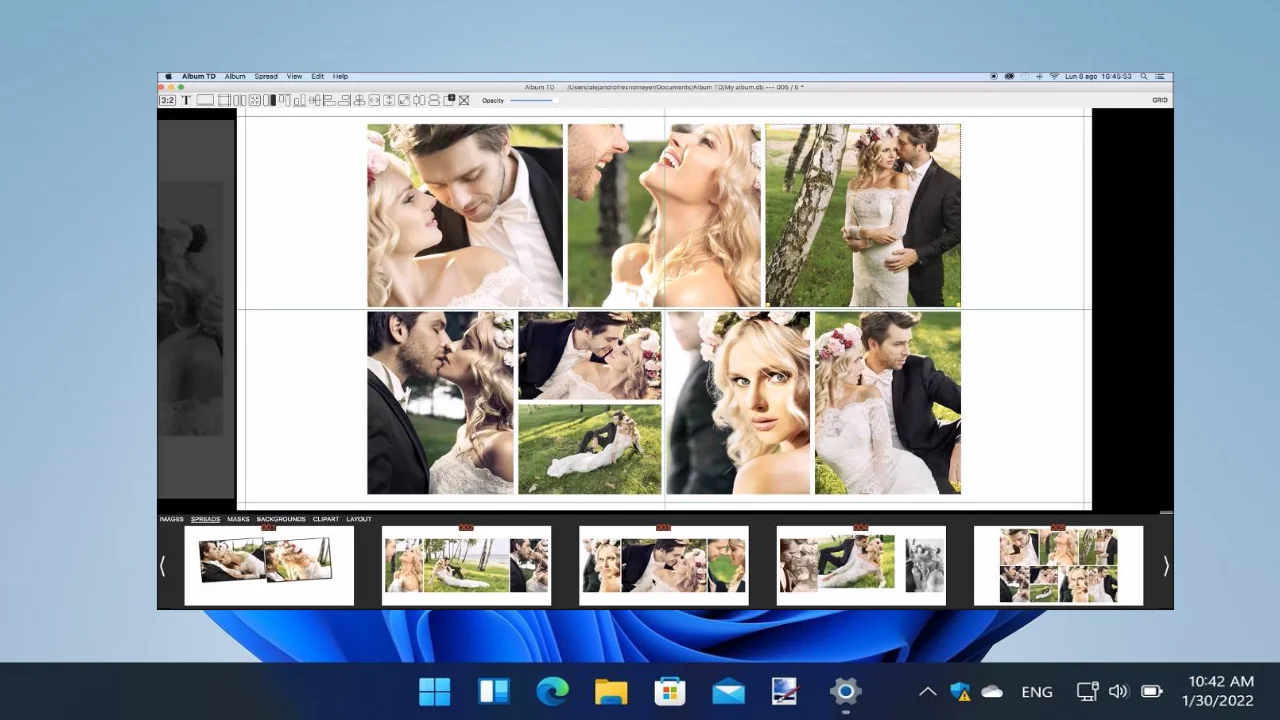Select the 3:2 aspect ratio button
The width and height of the screenshot is (1280, 720).
(x=167, y=100)
